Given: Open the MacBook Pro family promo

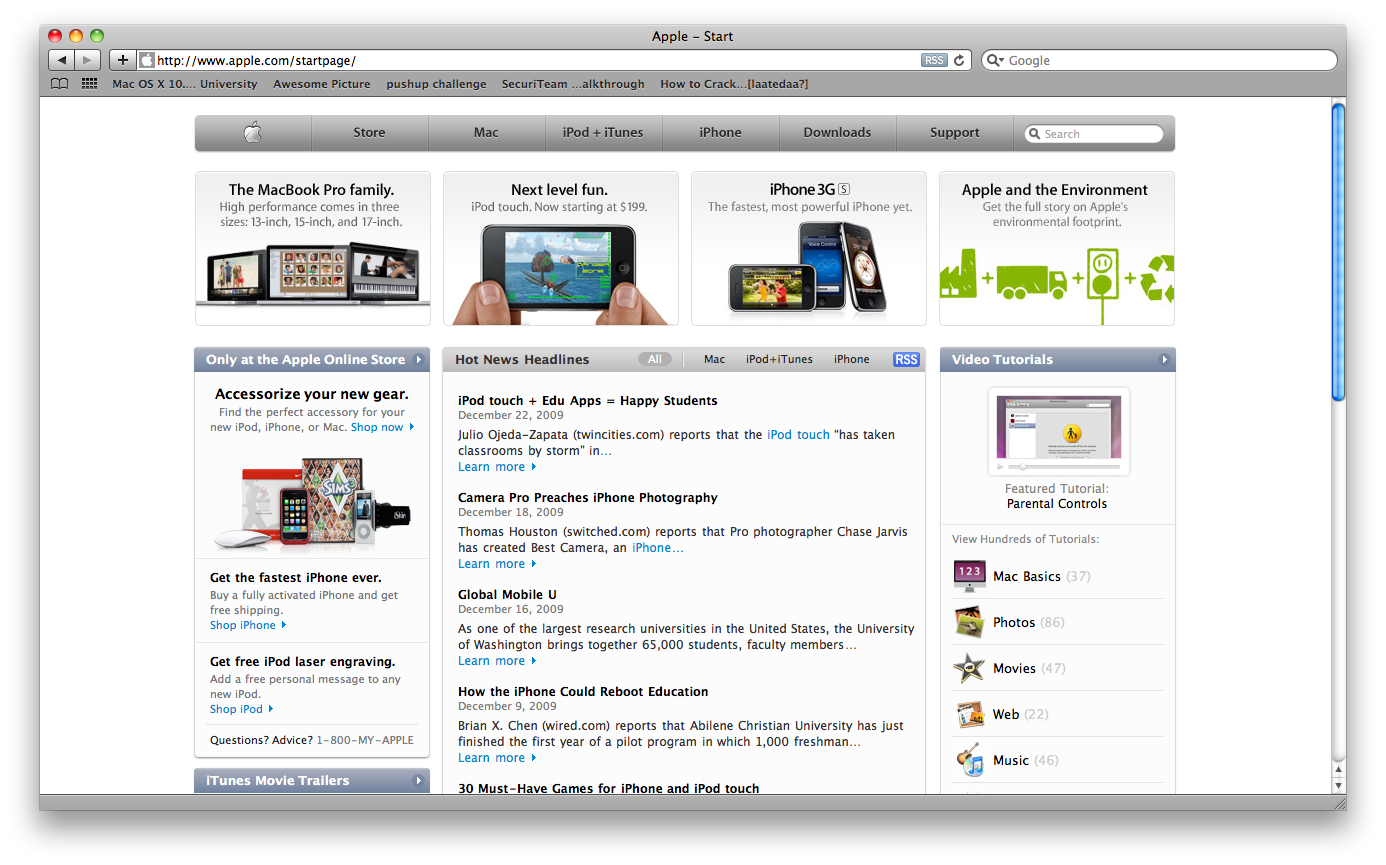Looking at the screenshot, I should tap(312, 248).
